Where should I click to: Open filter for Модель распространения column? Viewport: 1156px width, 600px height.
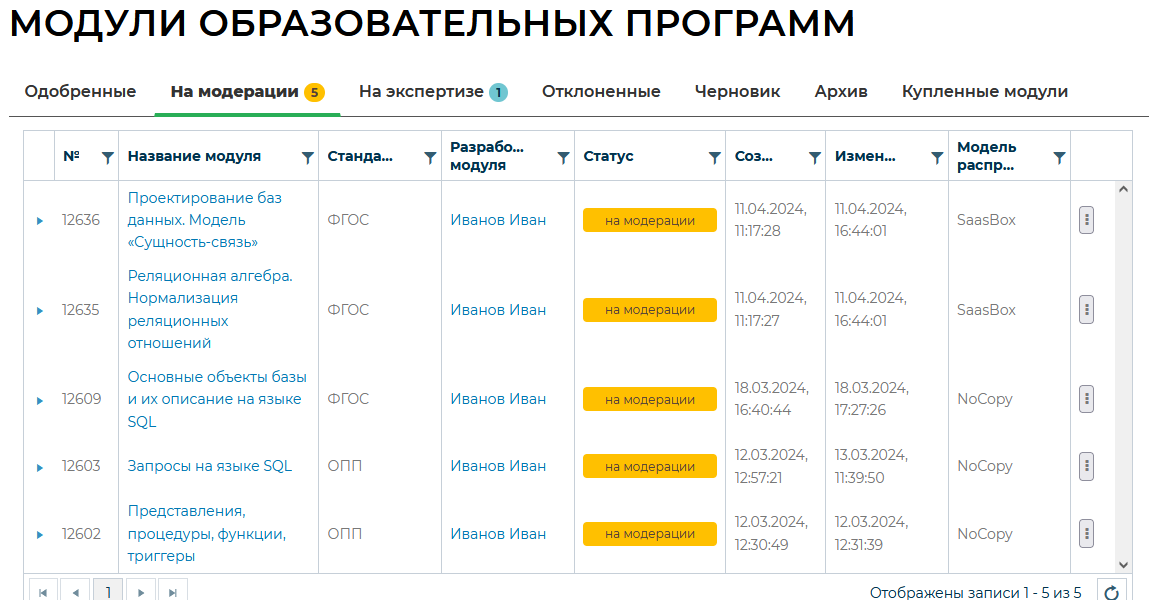1059,157
